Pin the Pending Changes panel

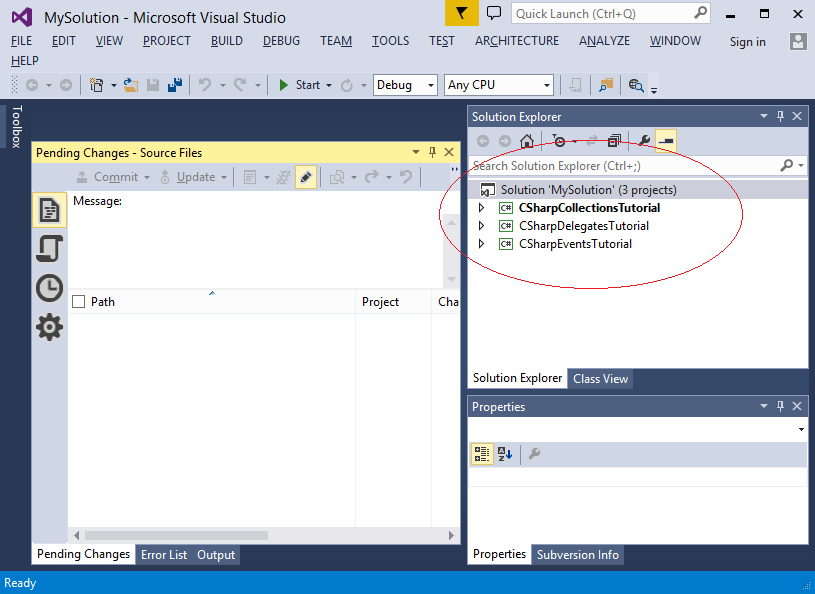click(x=432, y=152)
